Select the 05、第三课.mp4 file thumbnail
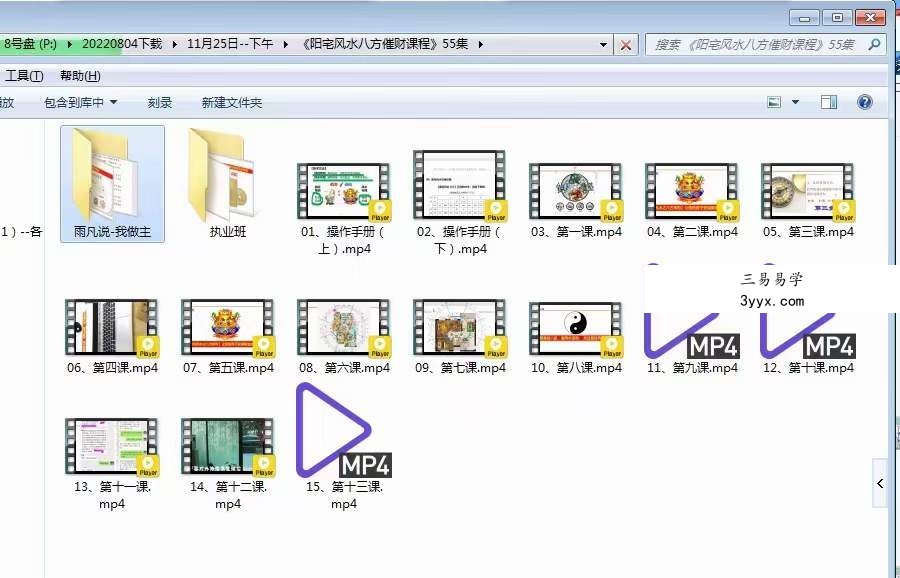The image size is (900, 578). pyautogui.click(x=808, y=193)
